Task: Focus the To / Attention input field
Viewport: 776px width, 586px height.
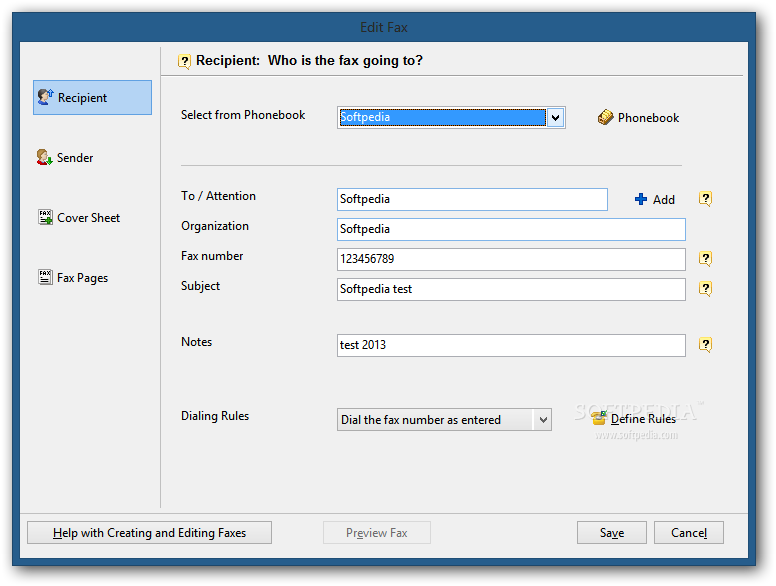Action: tap(472, 199)
